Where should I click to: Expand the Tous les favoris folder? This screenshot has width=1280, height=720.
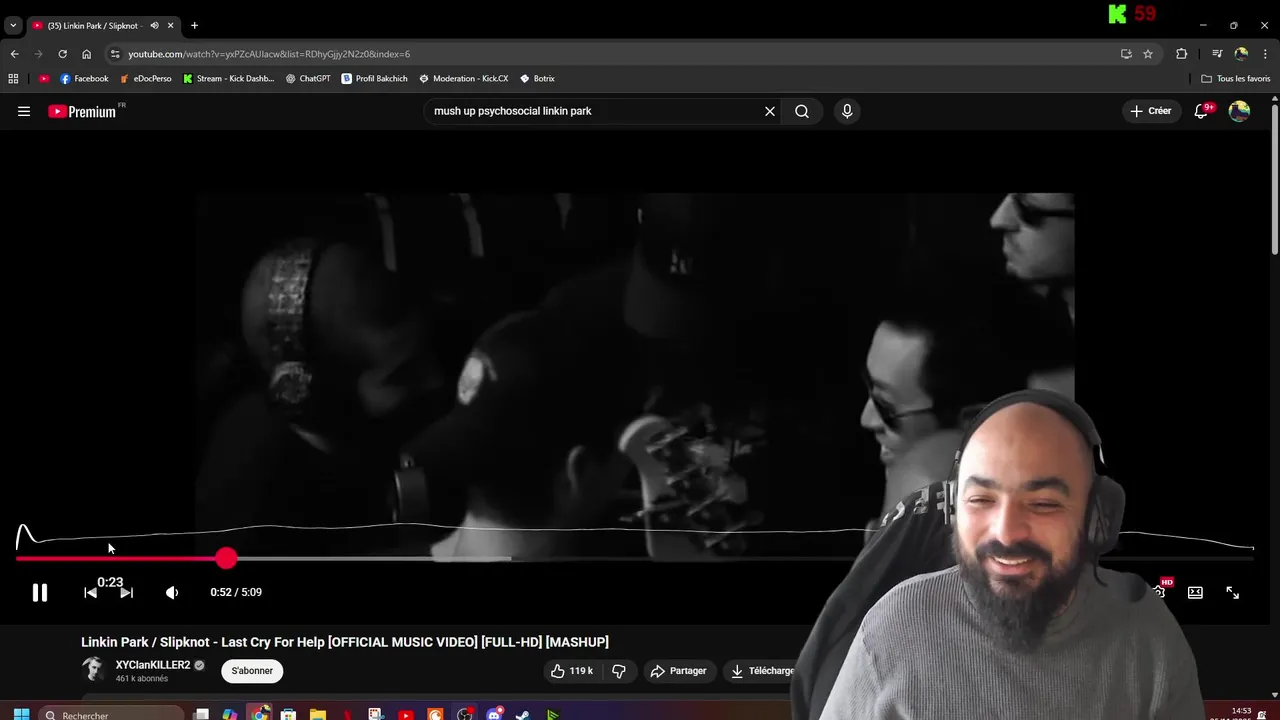point(1235,78)
